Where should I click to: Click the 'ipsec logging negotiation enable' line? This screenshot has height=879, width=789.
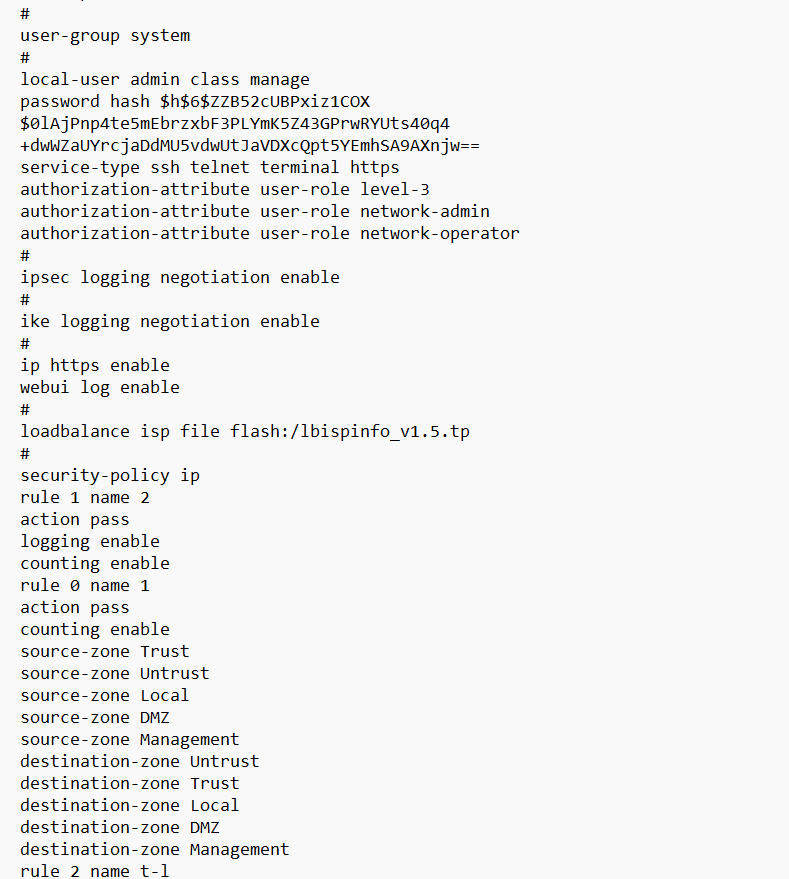(180, 278)
